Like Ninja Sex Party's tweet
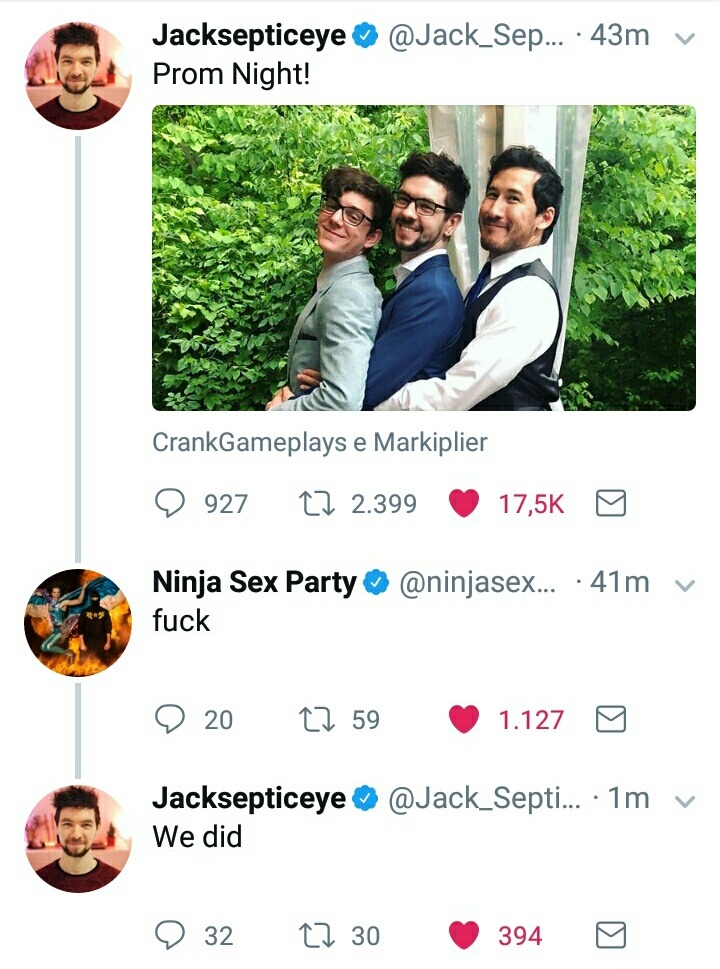 [x=464, y=719]
